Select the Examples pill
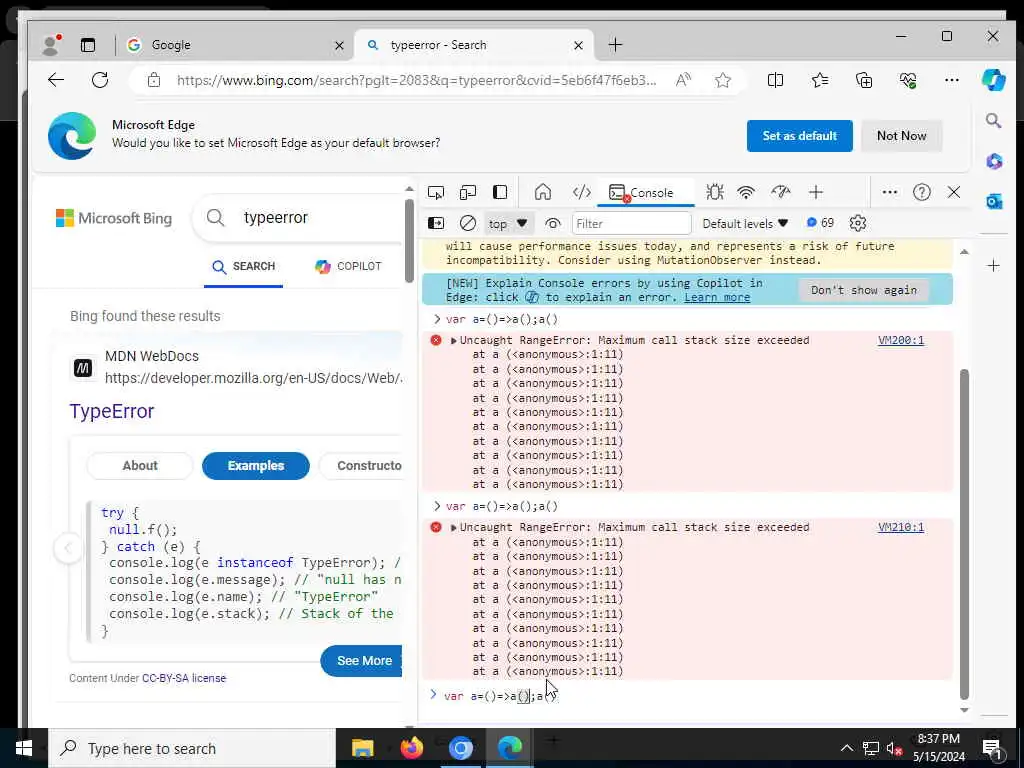This screenshot has height=768, width=1024. (255, 466)
